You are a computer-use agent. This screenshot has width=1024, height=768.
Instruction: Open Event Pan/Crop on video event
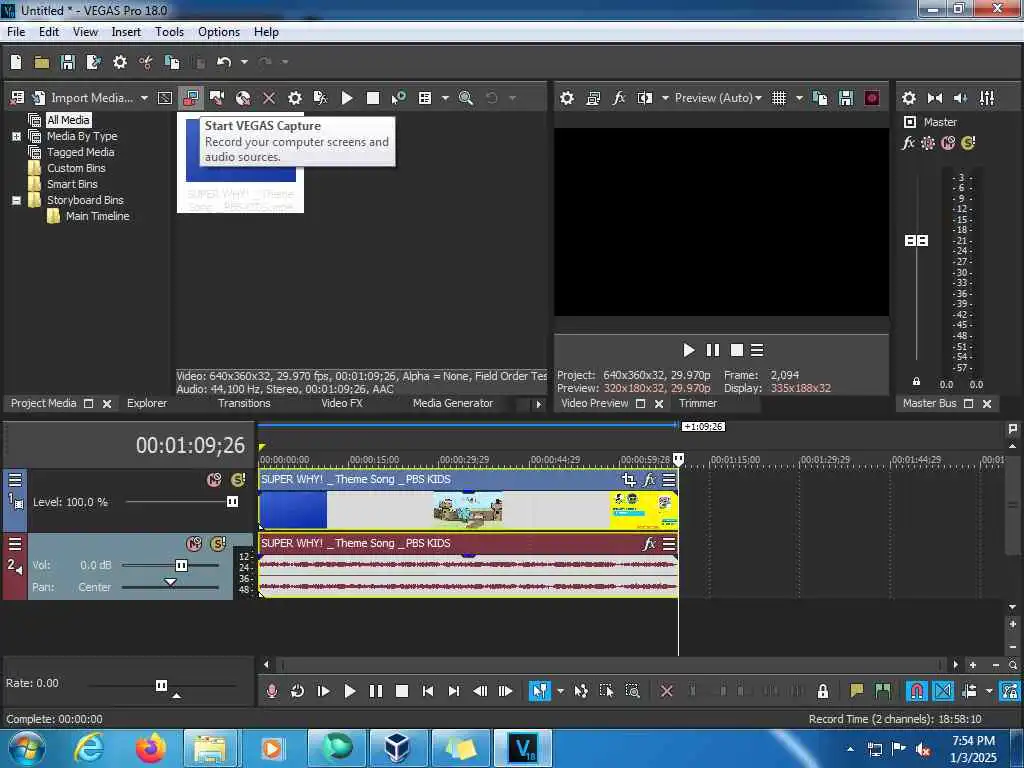click(628, 480)
